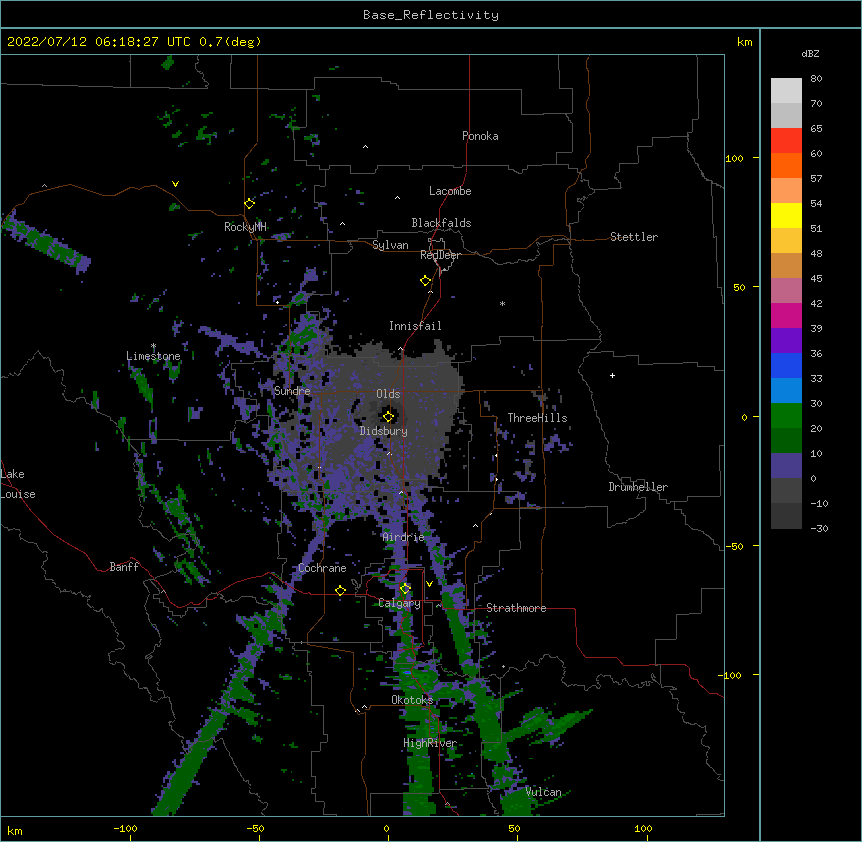
Task: Click the yellow diamond marker above Calgary
Action: coord(405,589)
